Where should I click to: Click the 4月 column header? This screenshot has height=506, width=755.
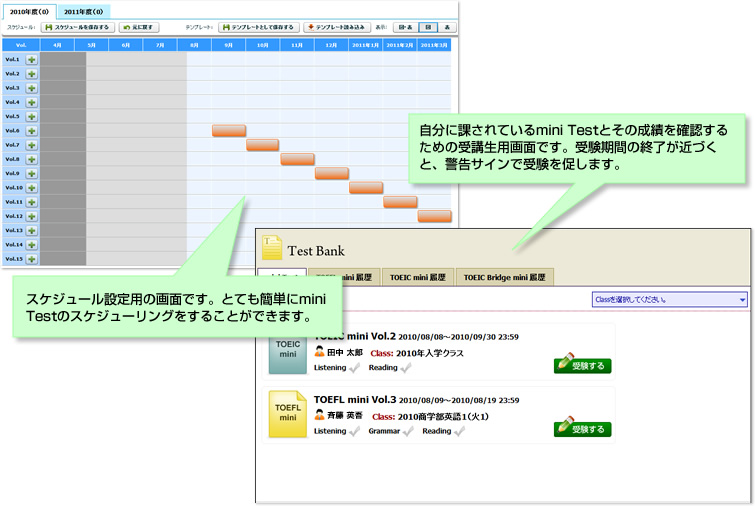coord(57,45)
